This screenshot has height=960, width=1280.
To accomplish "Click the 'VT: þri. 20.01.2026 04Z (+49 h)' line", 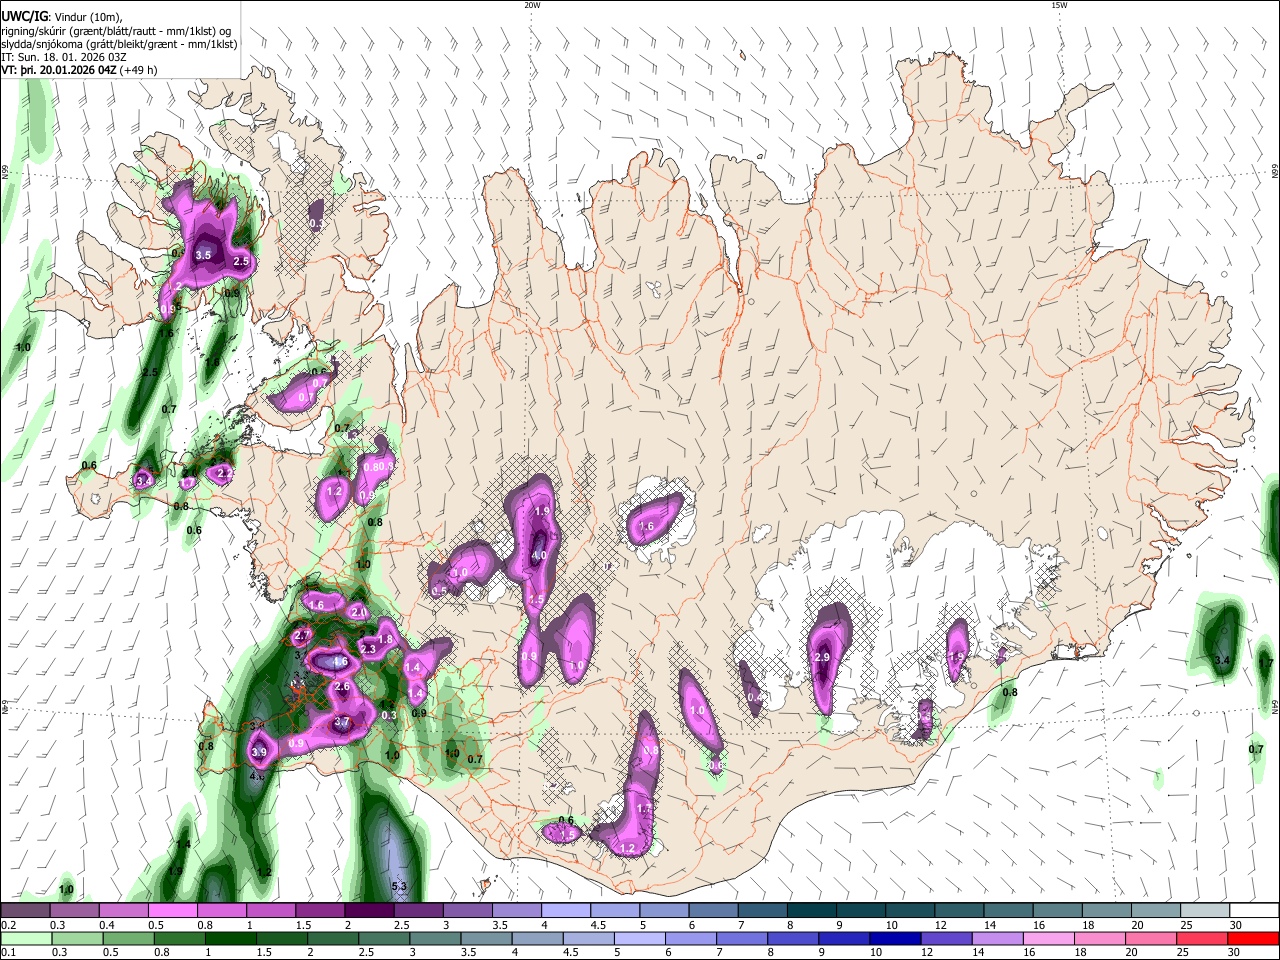I will click(79, 70).
